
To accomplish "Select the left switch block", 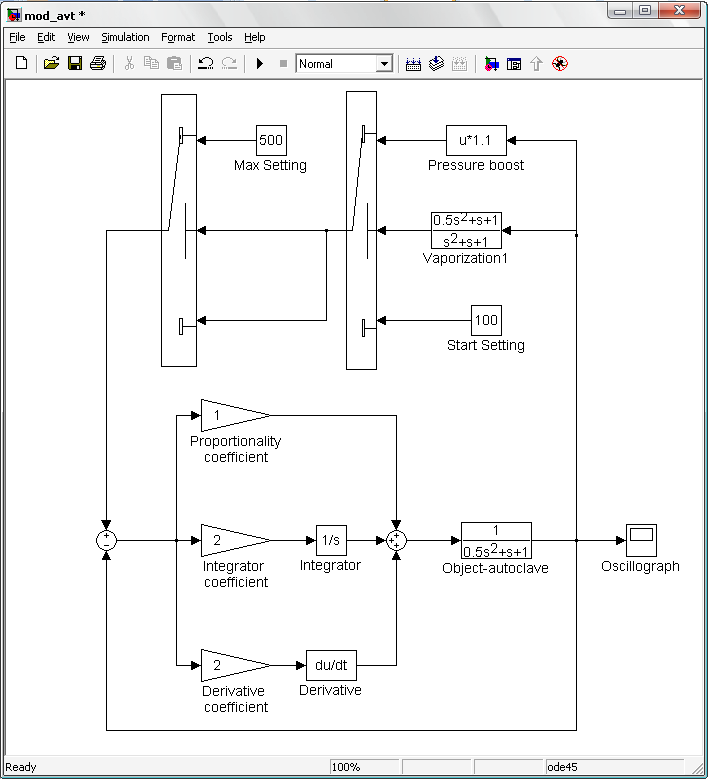I will pyautogui.click(x=179, y=230).
